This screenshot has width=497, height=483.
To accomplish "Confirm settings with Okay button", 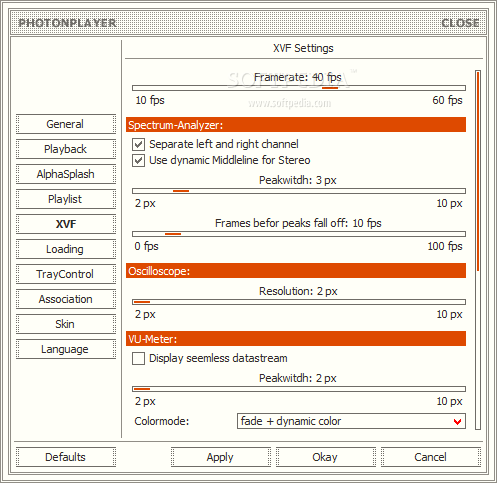I will point(325,457).
